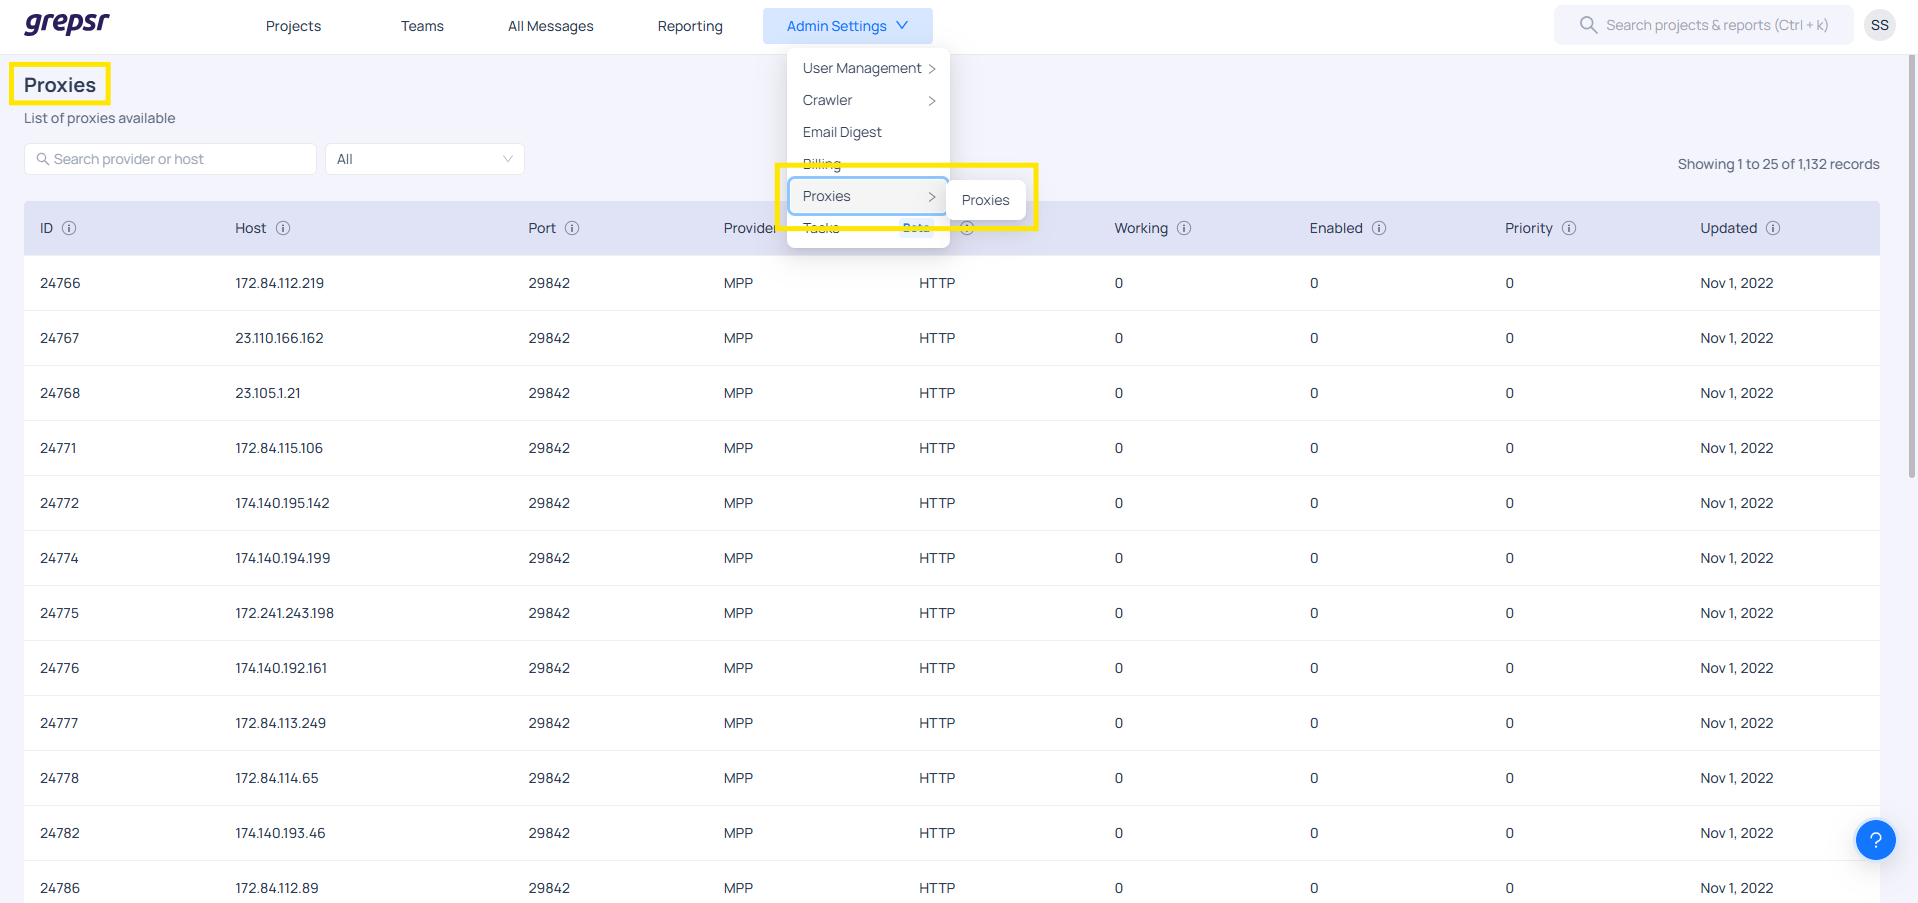1918x903 pixels.
Task: Open the All filter dropdown
Action: click(424, 159)
